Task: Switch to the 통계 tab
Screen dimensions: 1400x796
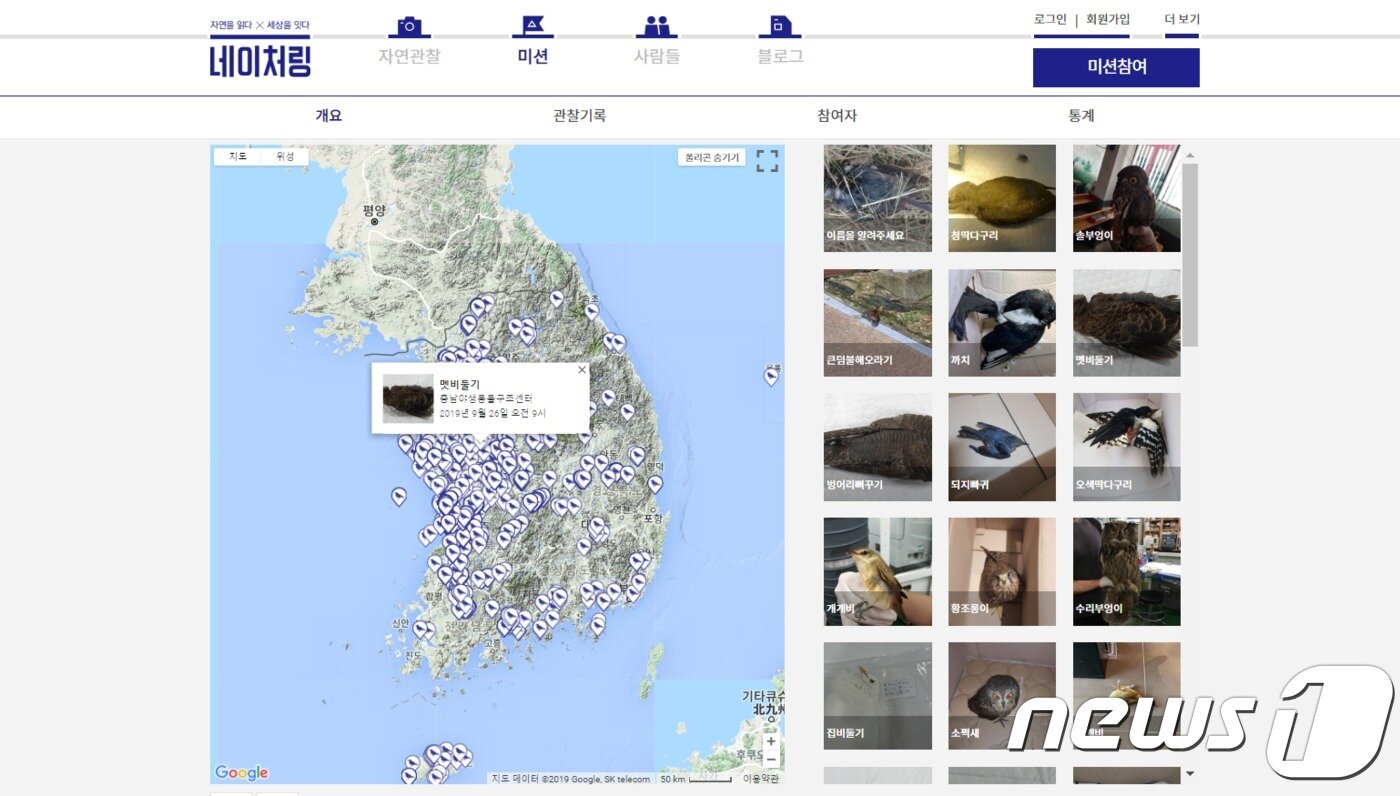Action: coord(1081,116)
